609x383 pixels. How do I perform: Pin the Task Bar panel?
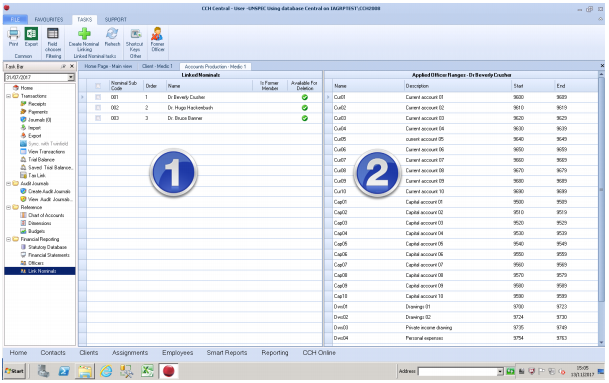point(63,66)
